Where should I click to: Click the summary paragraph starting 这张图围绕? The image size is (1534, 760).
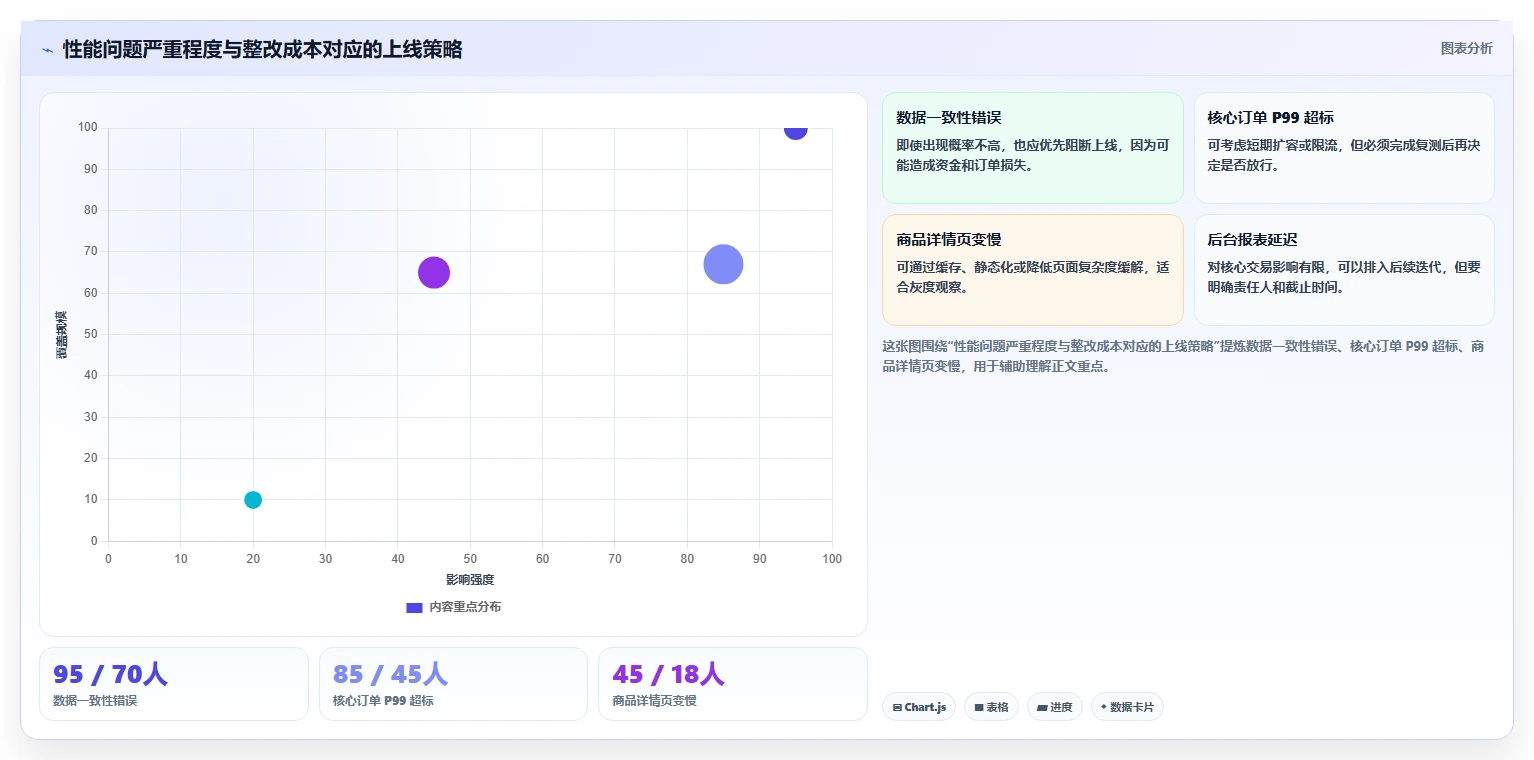click(x=1183, y=356)
